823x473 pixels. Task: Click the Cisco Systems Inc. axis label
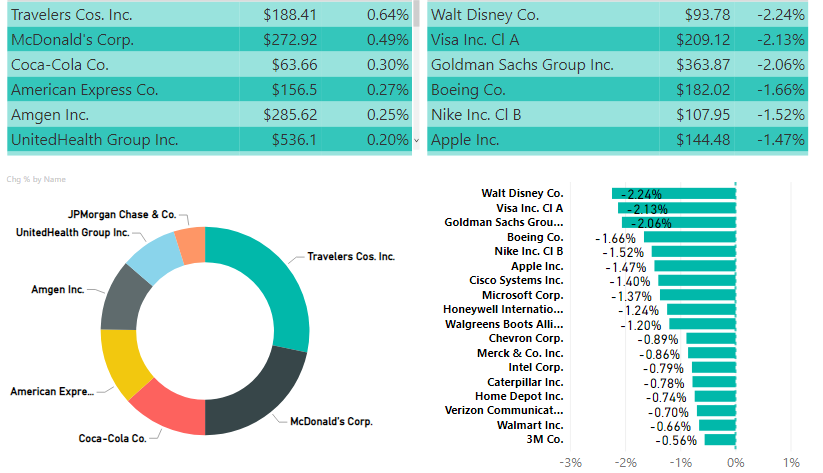tap(516, 280)
